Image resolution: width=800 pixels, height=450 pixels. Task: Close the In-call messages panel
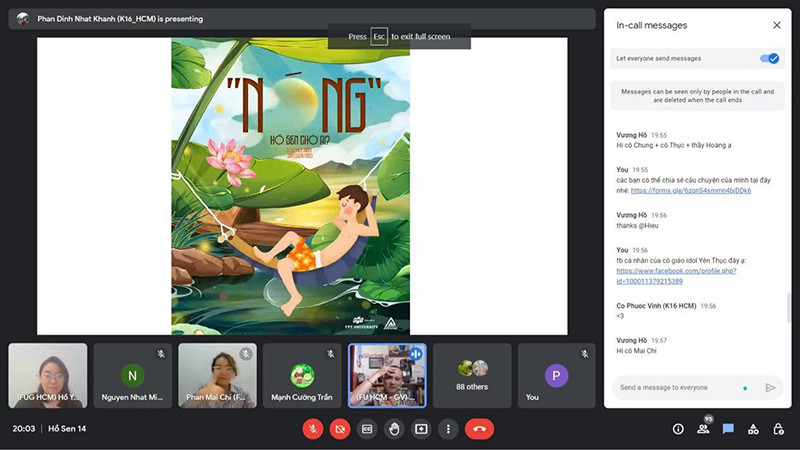(x=777, y=25)
